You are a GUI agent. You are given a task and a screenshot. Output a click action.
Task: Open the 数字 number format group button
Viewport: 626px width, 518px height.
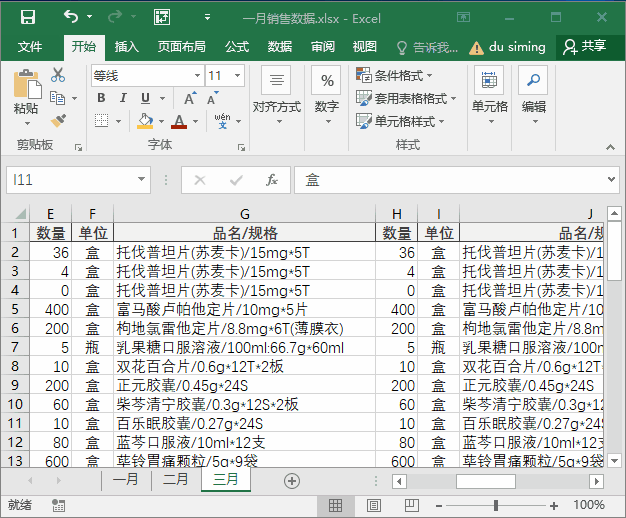point(327,96)
